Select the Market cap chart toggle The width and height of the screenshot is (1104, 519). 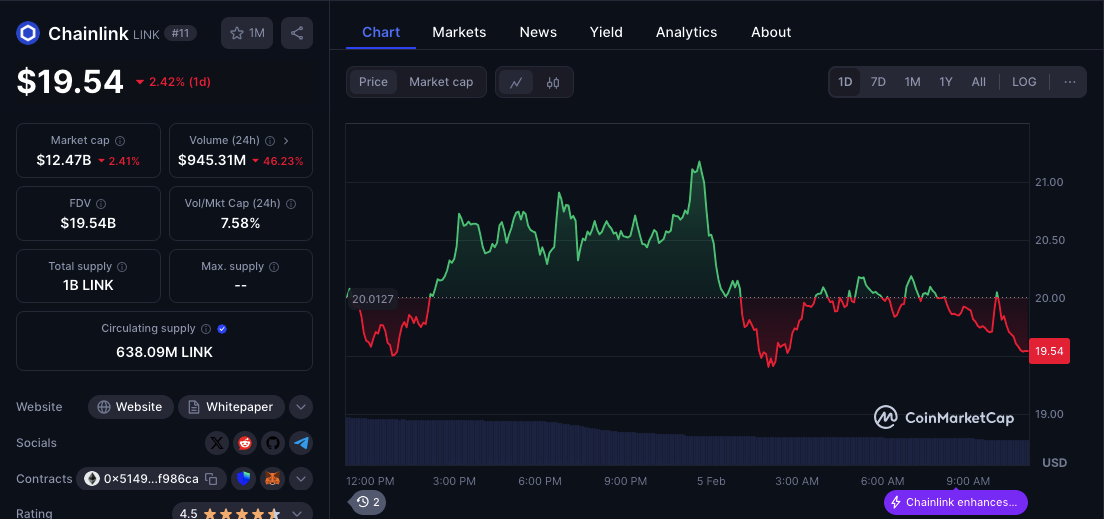click(441, 82)
